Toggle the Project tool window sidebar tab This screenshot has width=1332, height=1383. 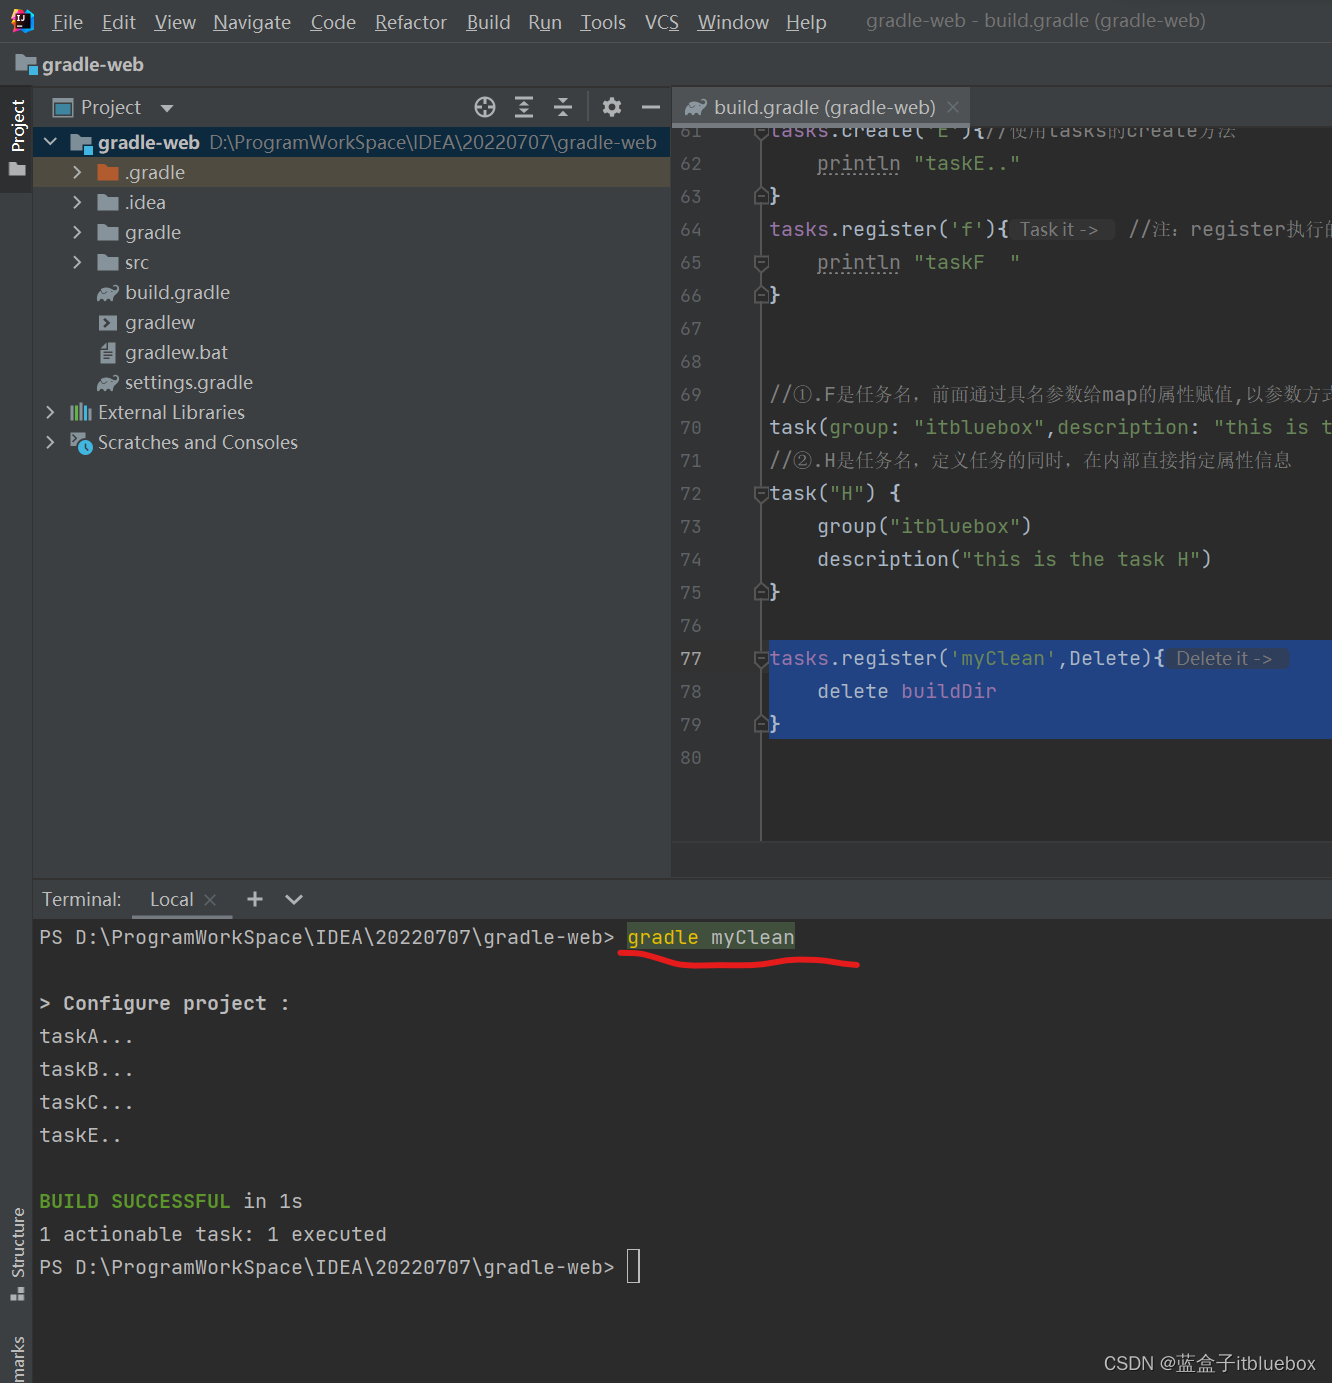point(17,137)
